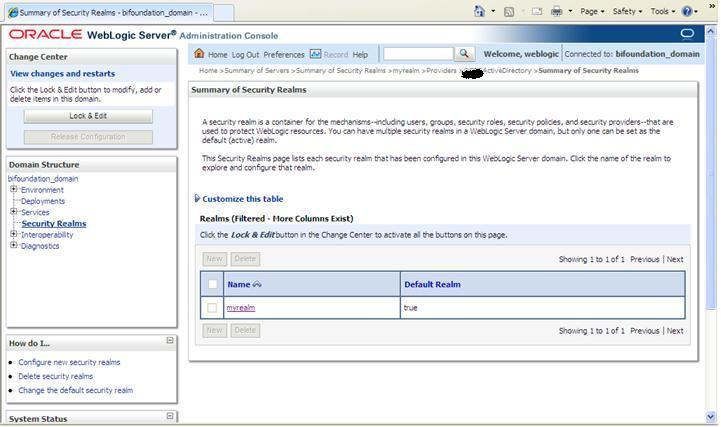The image size is (721, 427).
Task: Click myrealm breadcrumb link
Action: pos(406,70)
